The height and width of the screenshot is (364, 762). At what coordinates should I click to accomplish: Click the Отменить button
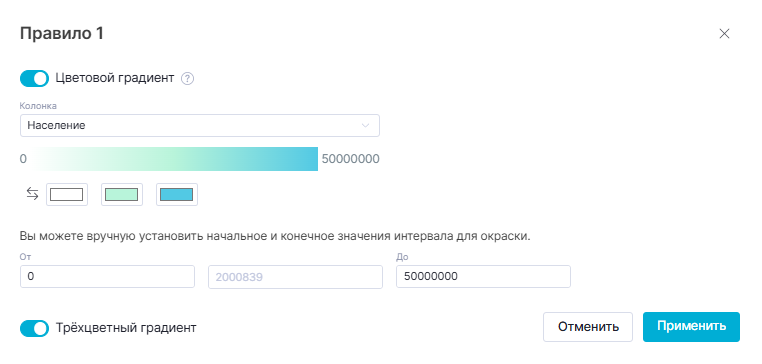click(588, 327)
